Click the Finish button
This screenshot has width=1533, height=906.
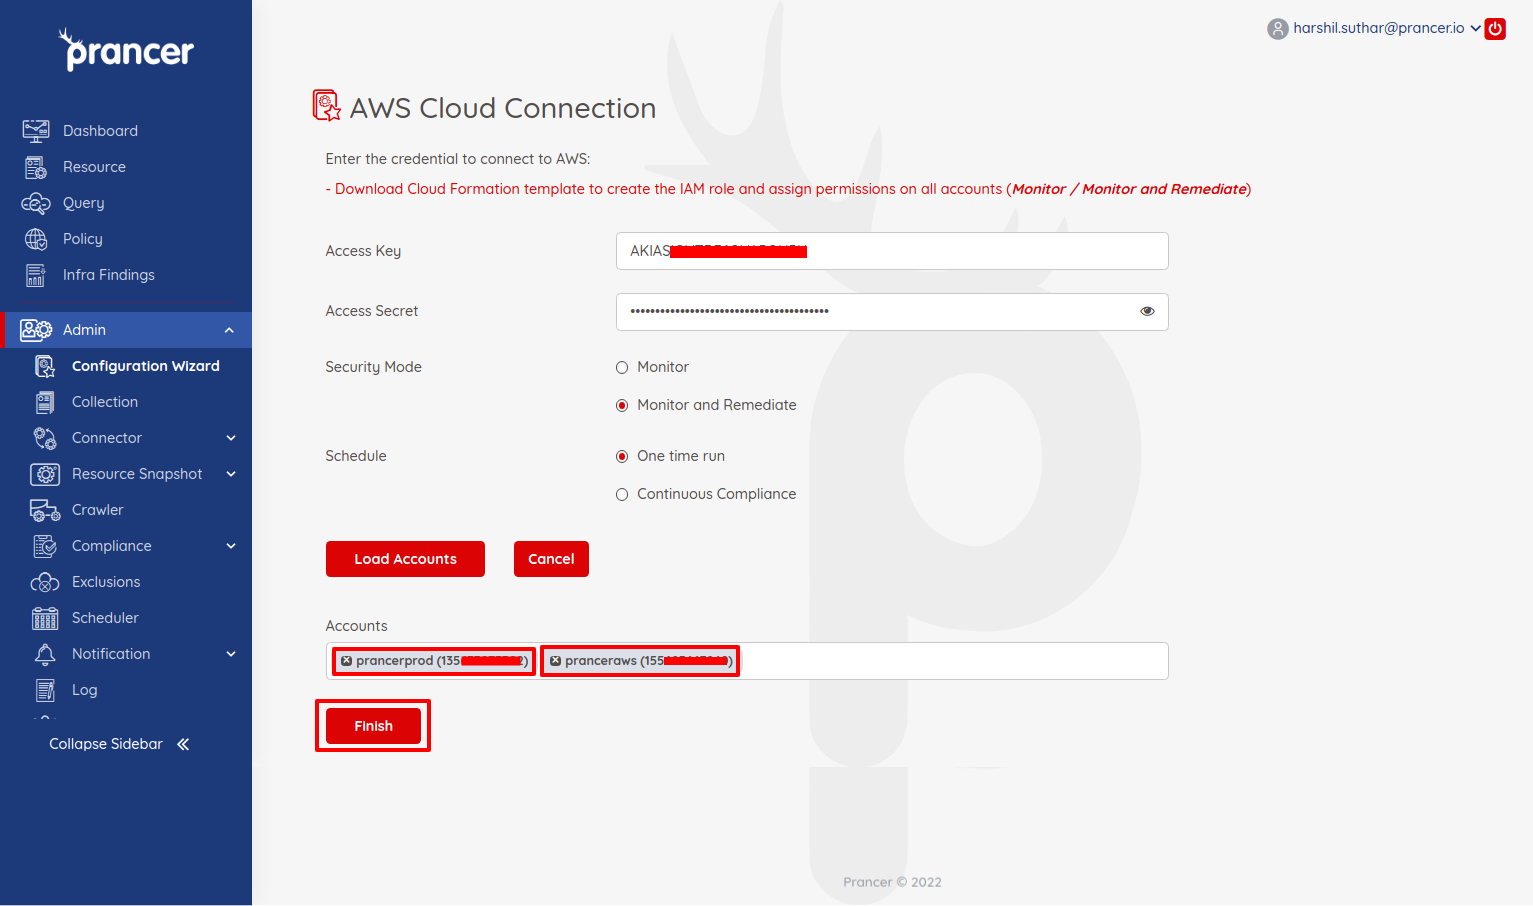coord(373,726)
